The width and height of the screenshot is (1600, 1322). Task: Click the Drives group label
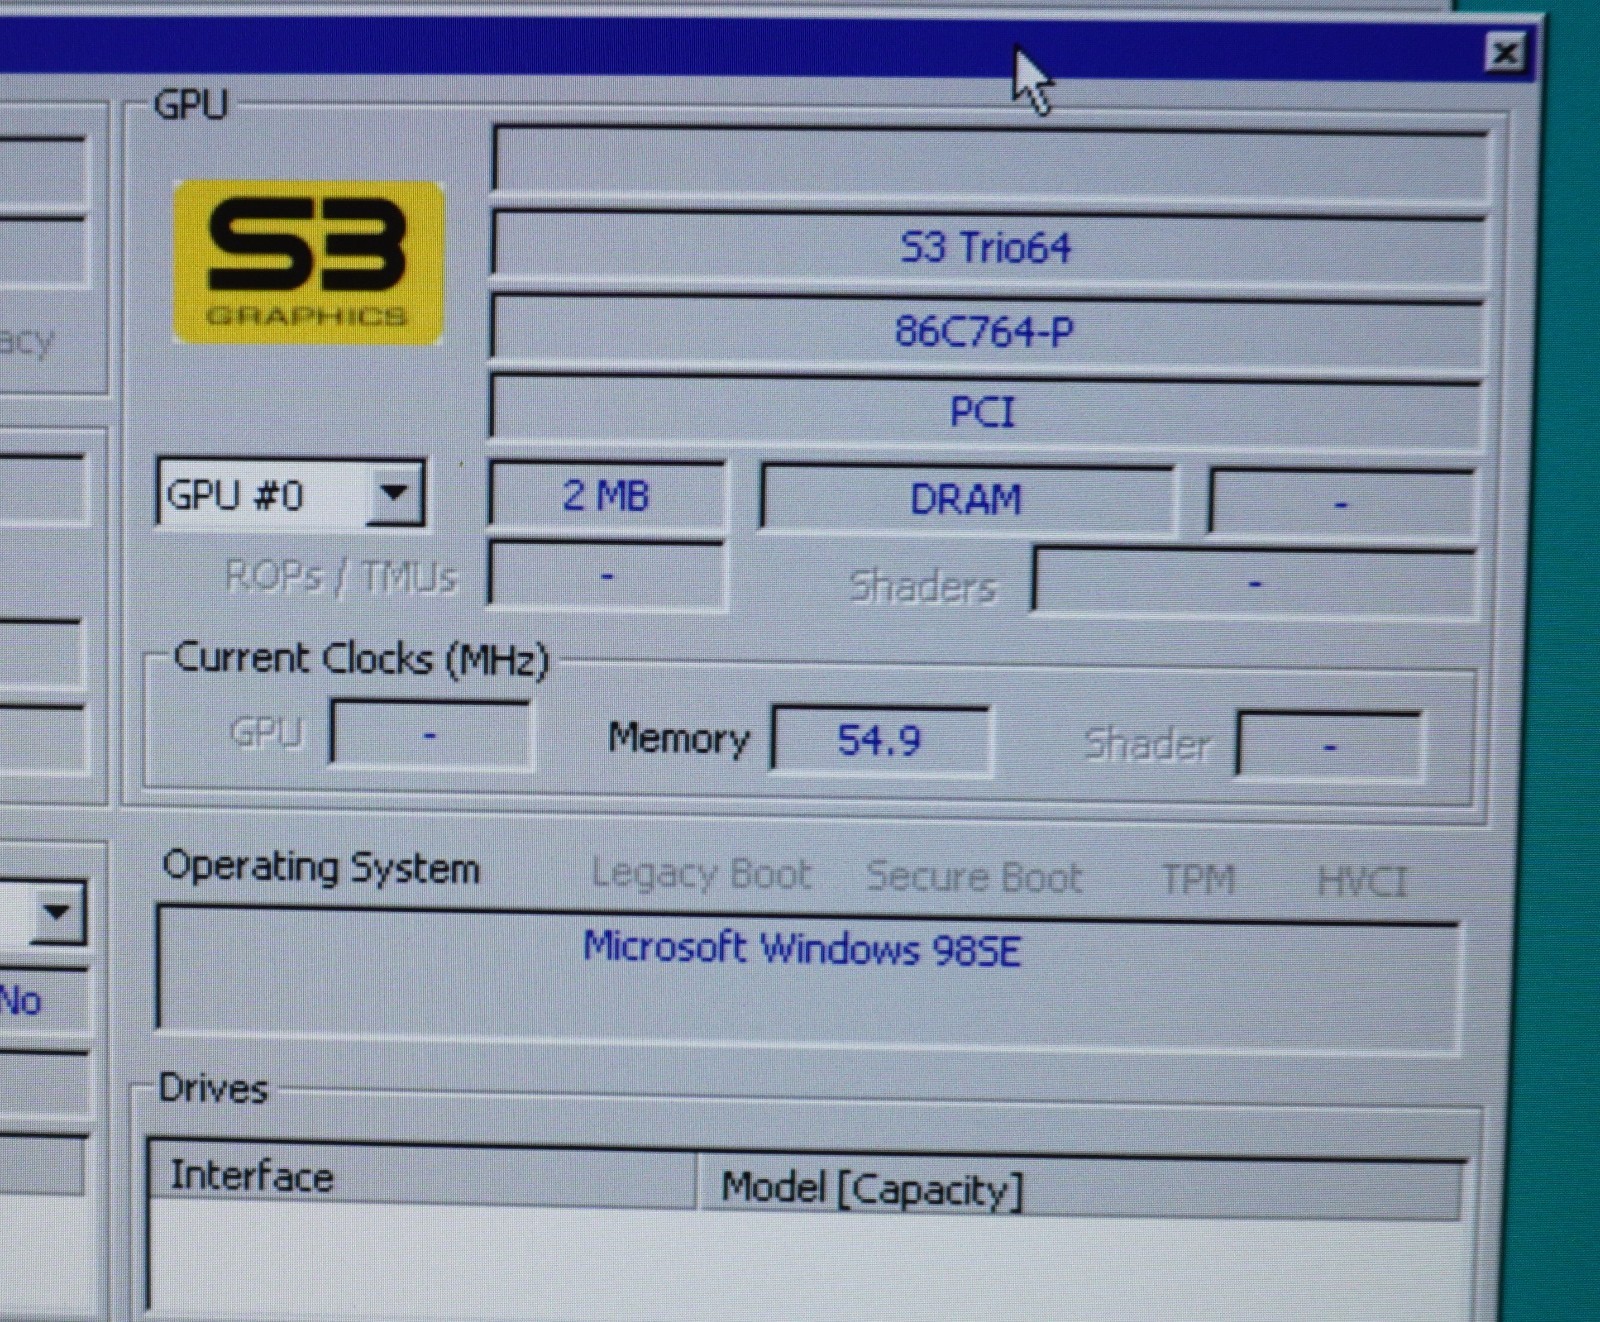[213, 1088]
